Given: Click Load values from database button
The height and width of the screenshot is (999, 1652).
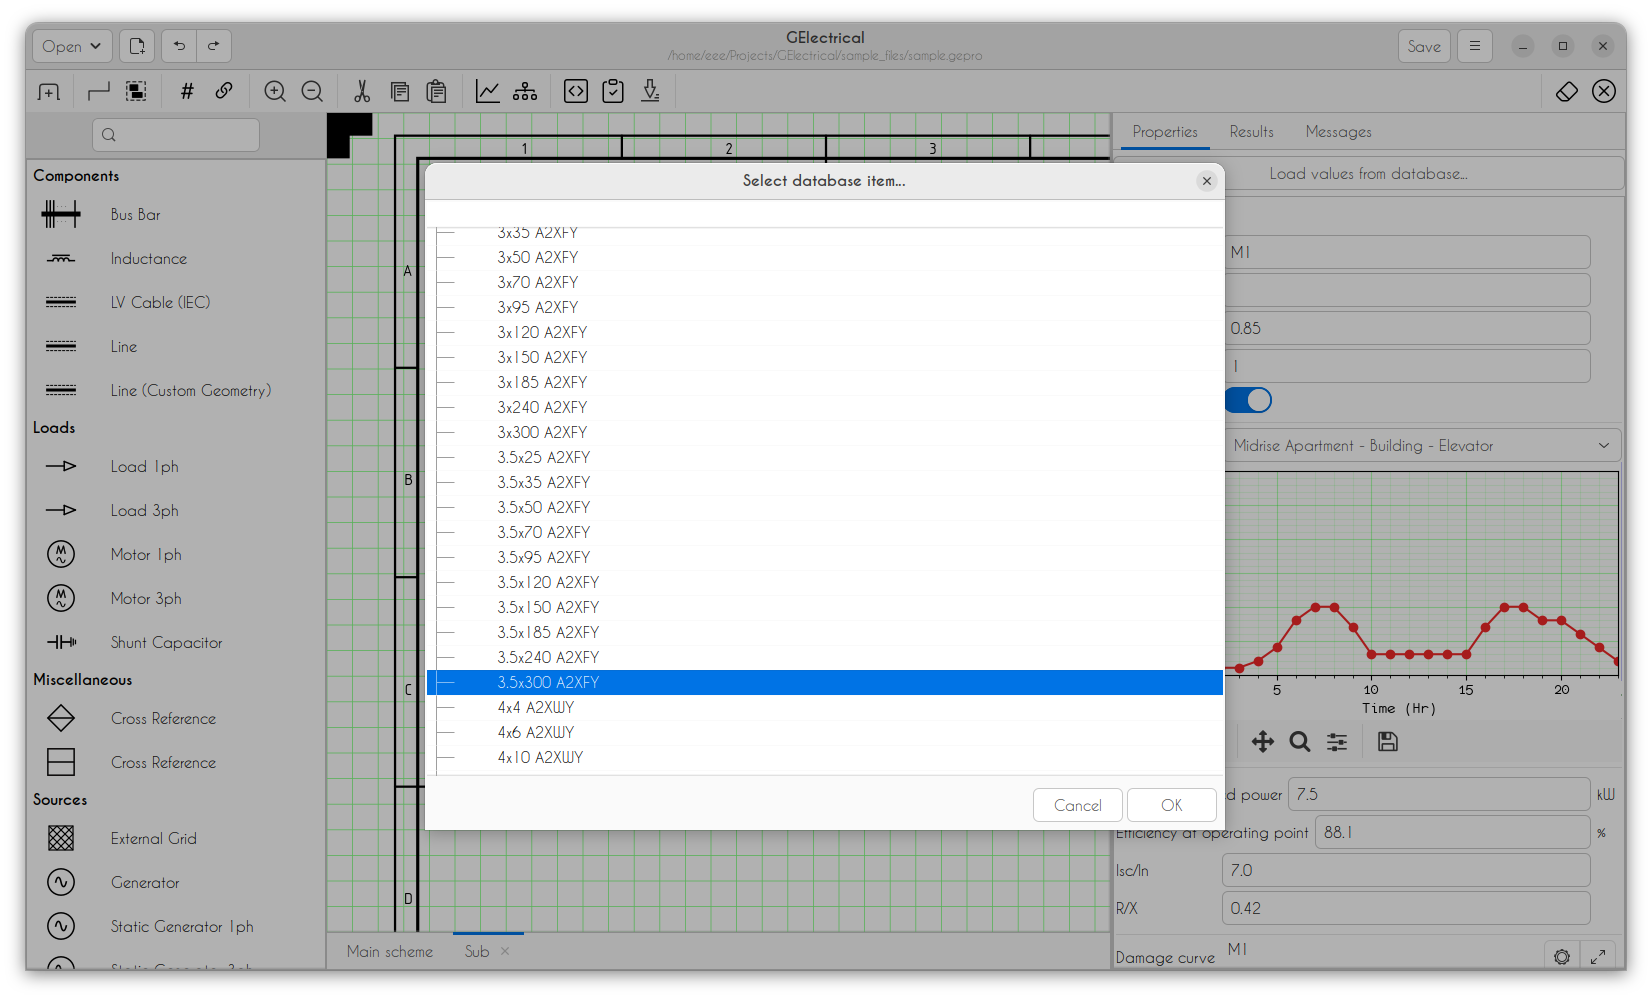Looking at the screenshot, I should (x=1369, y=174).
